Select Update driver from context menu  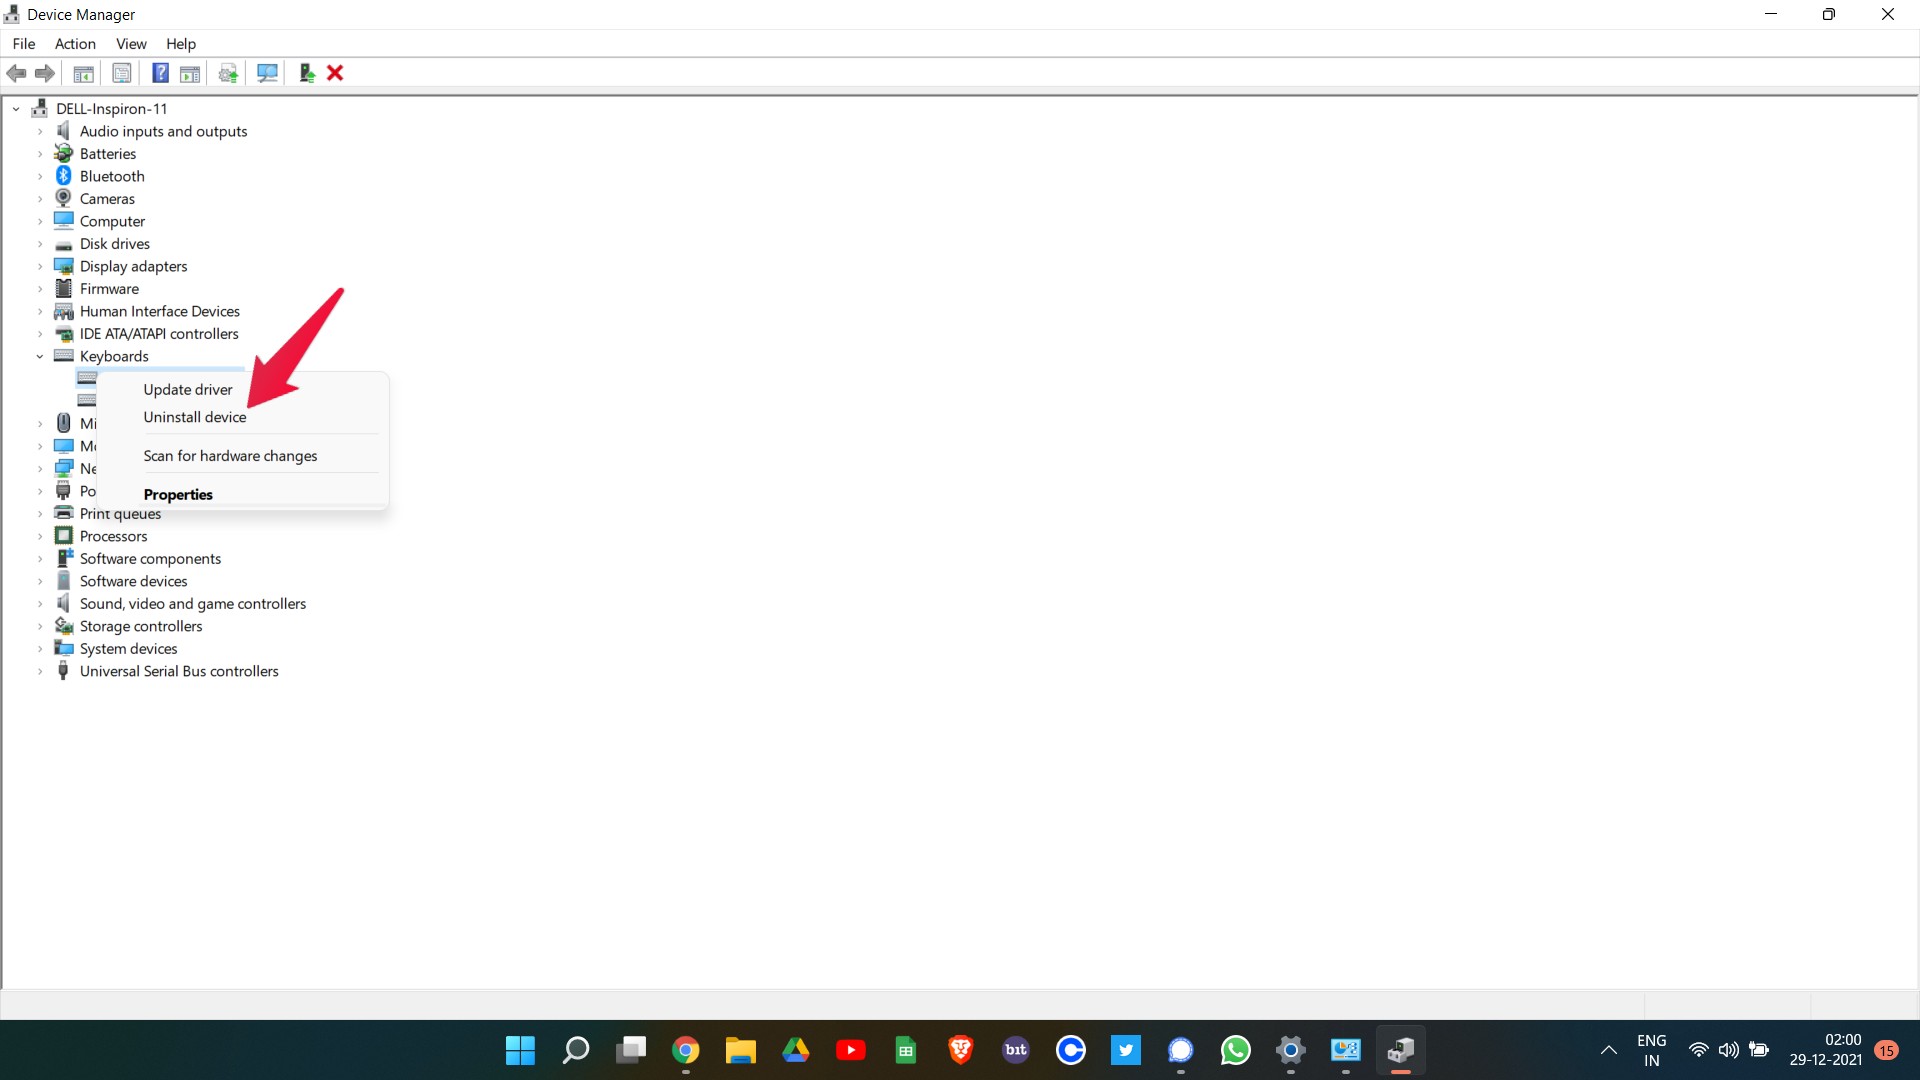pyautogui.click(x=186, y=389)
